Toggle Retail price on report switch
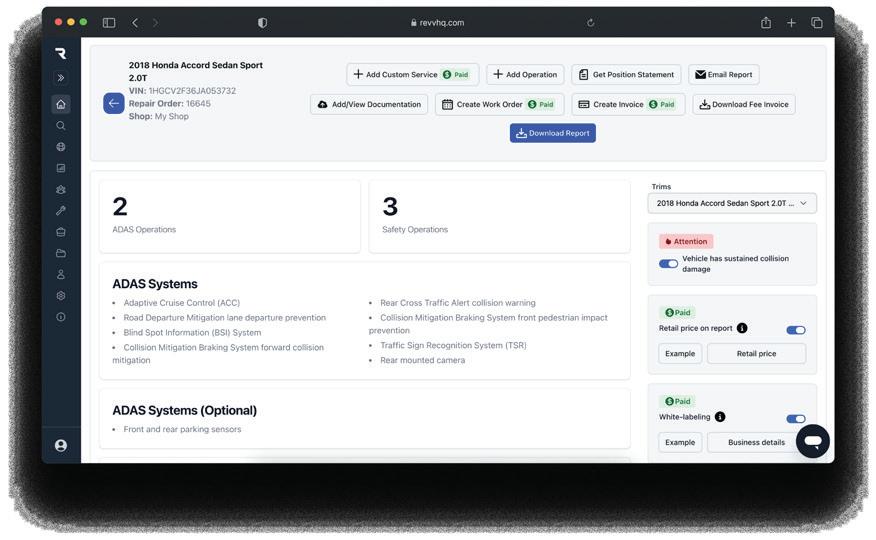Image resolution: width=876 pixels, height=540 pixels. click(x=796, y=330)
